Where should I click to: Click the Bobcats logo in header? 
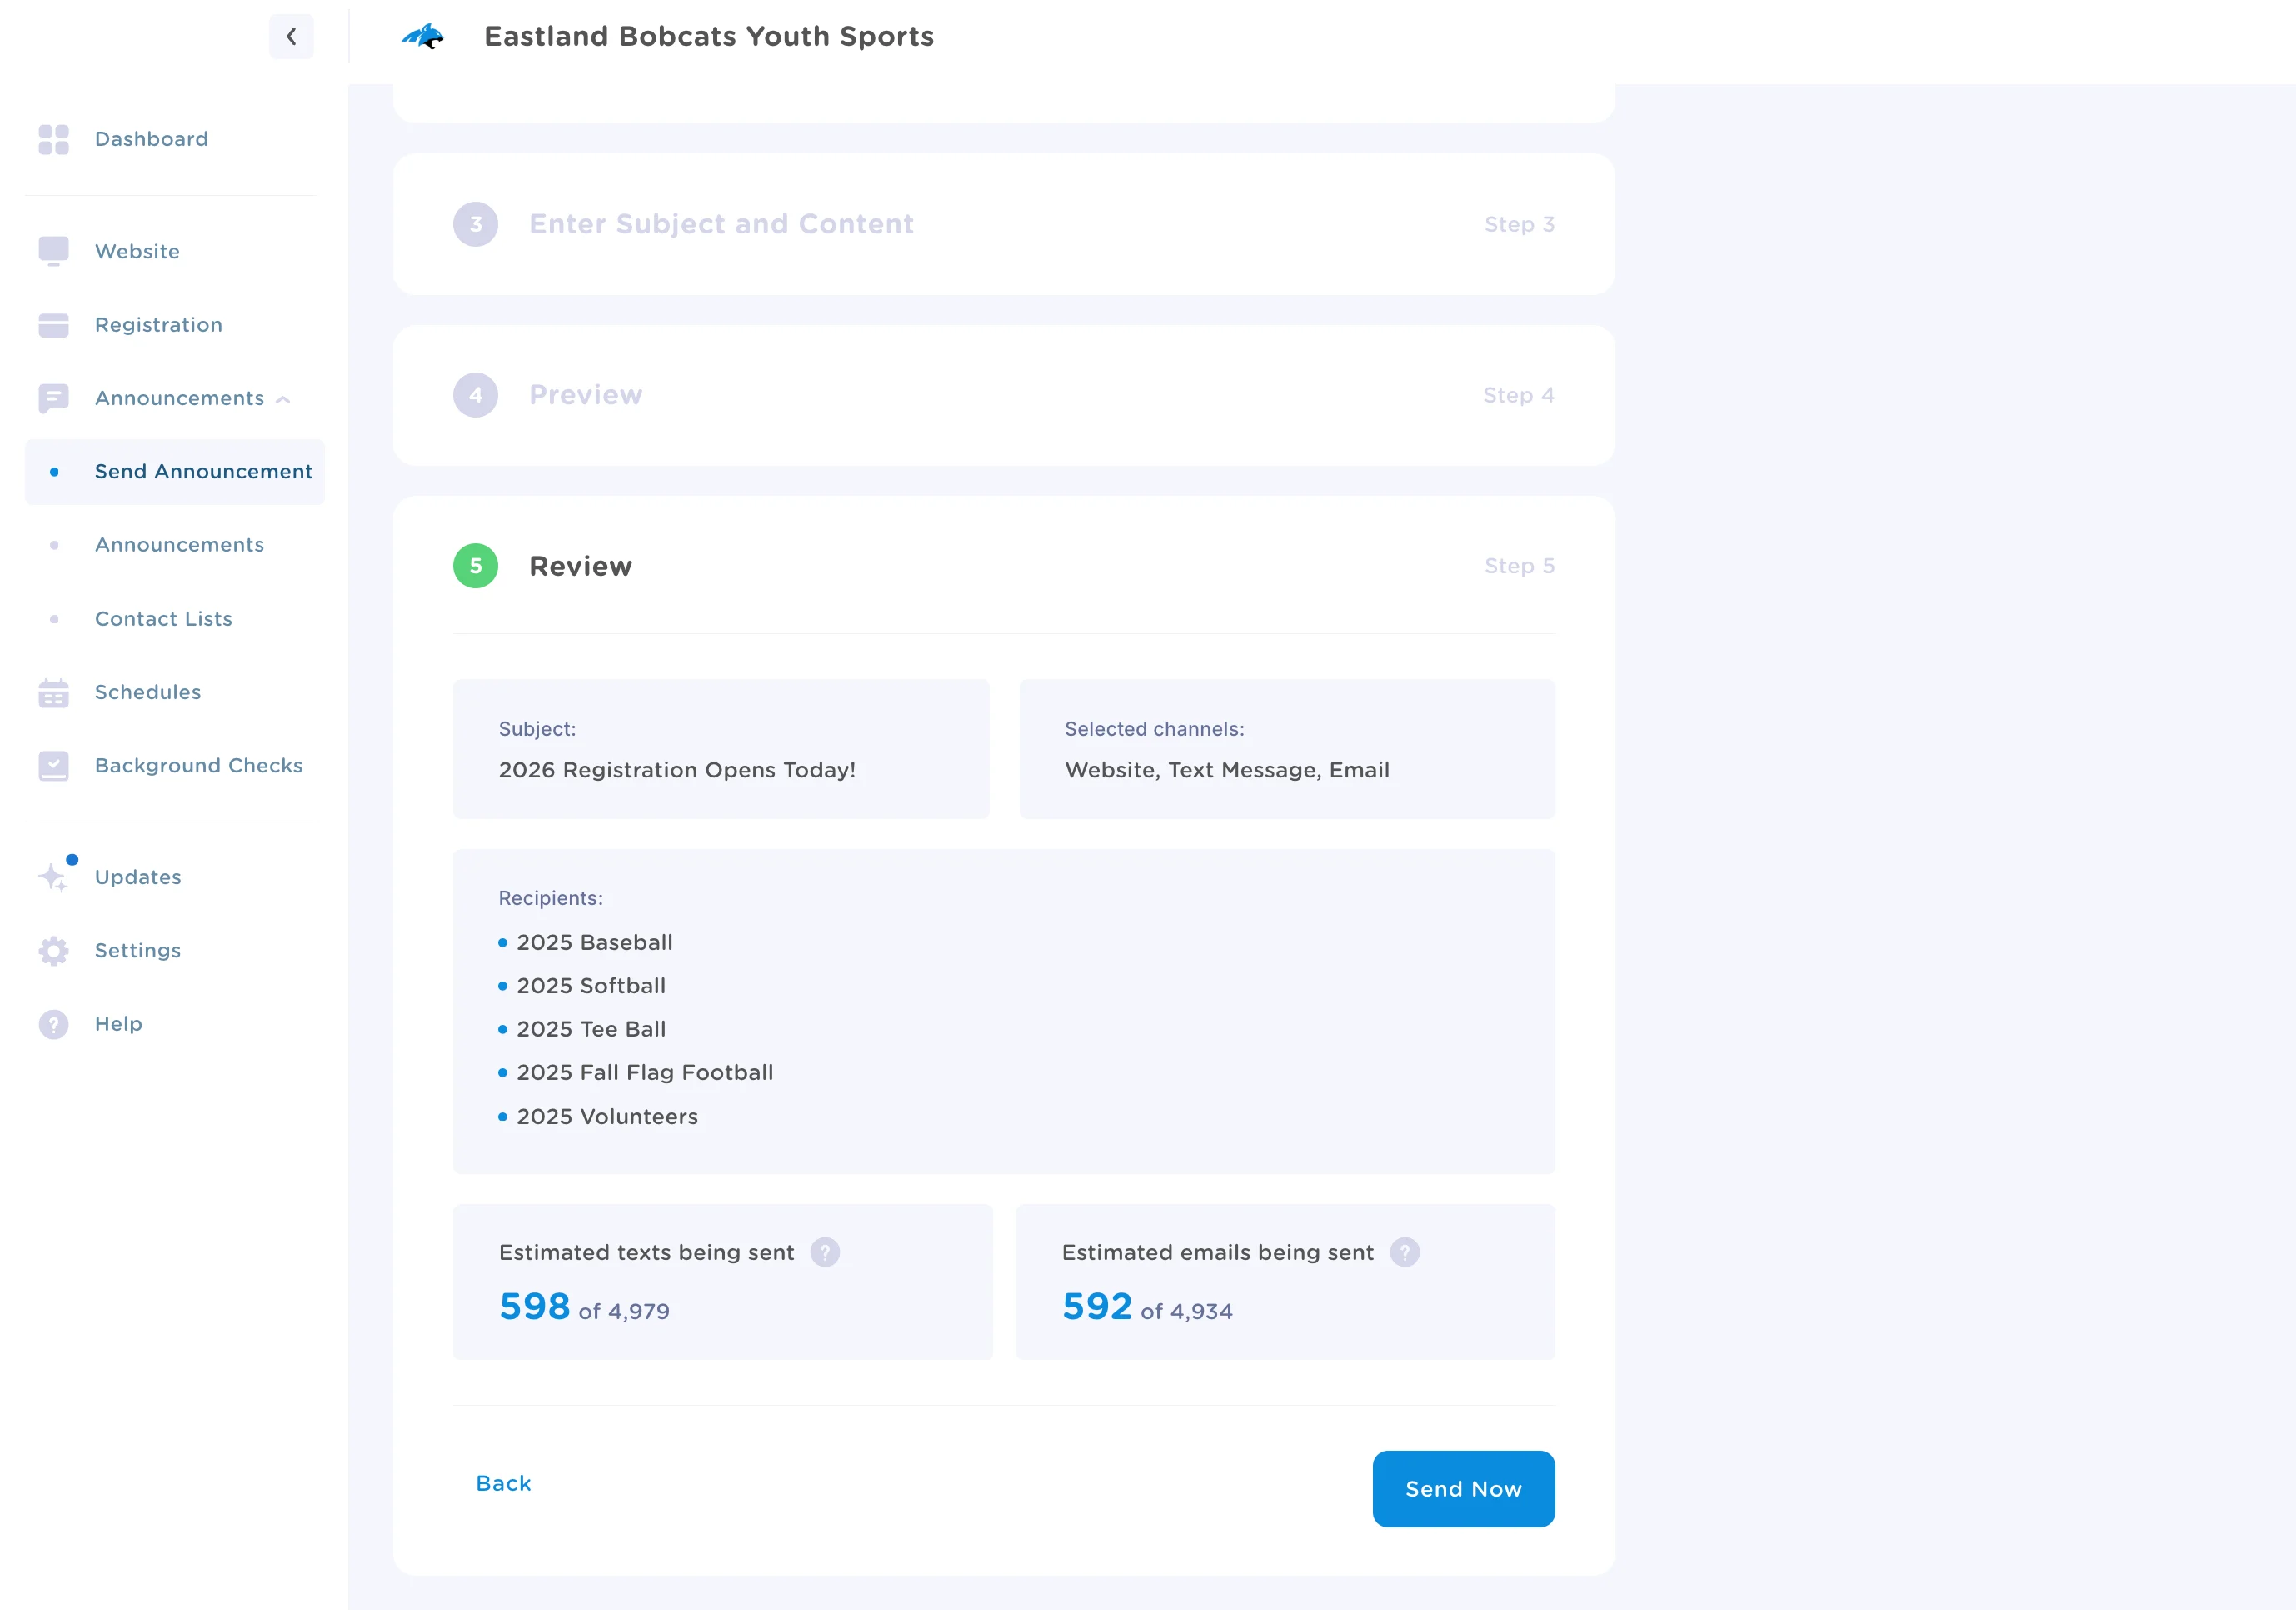[423, 37]
